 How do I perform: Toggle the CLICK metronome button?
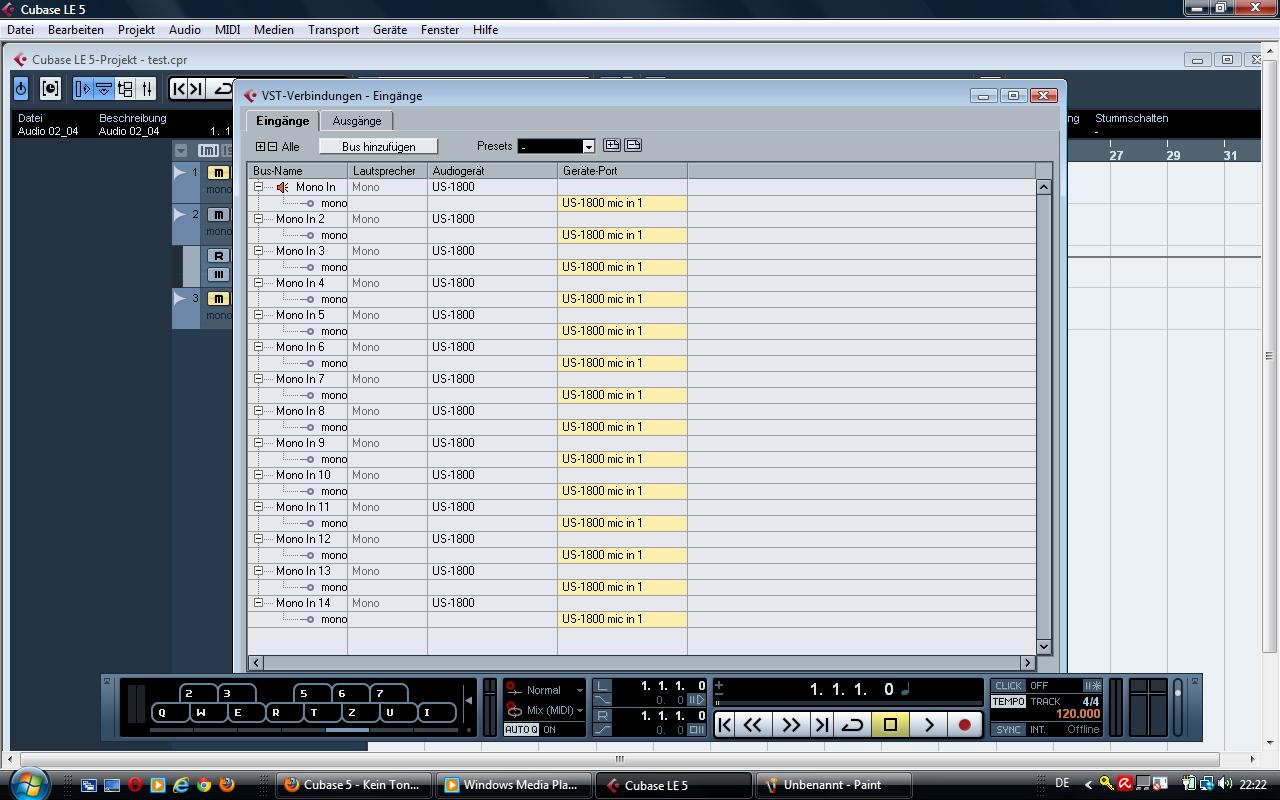coord(1008,686)
